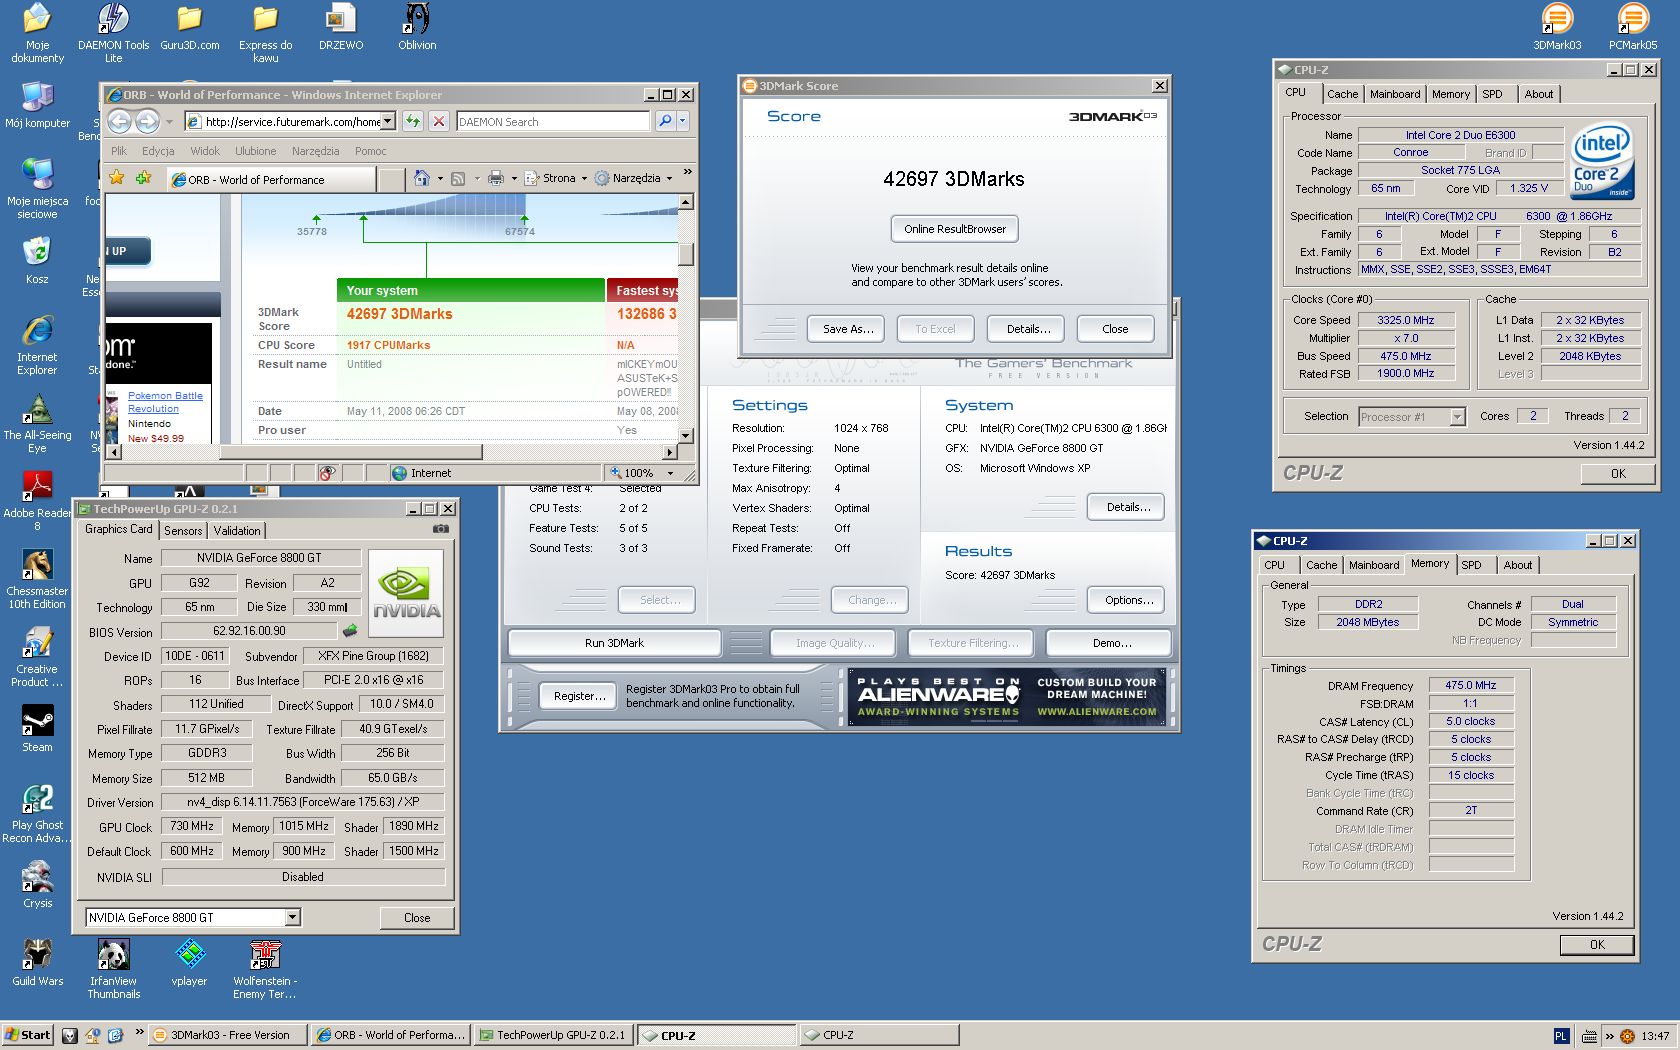Click the Run 3DMark button
The image size is (1680, 1050).
[614, 643]
